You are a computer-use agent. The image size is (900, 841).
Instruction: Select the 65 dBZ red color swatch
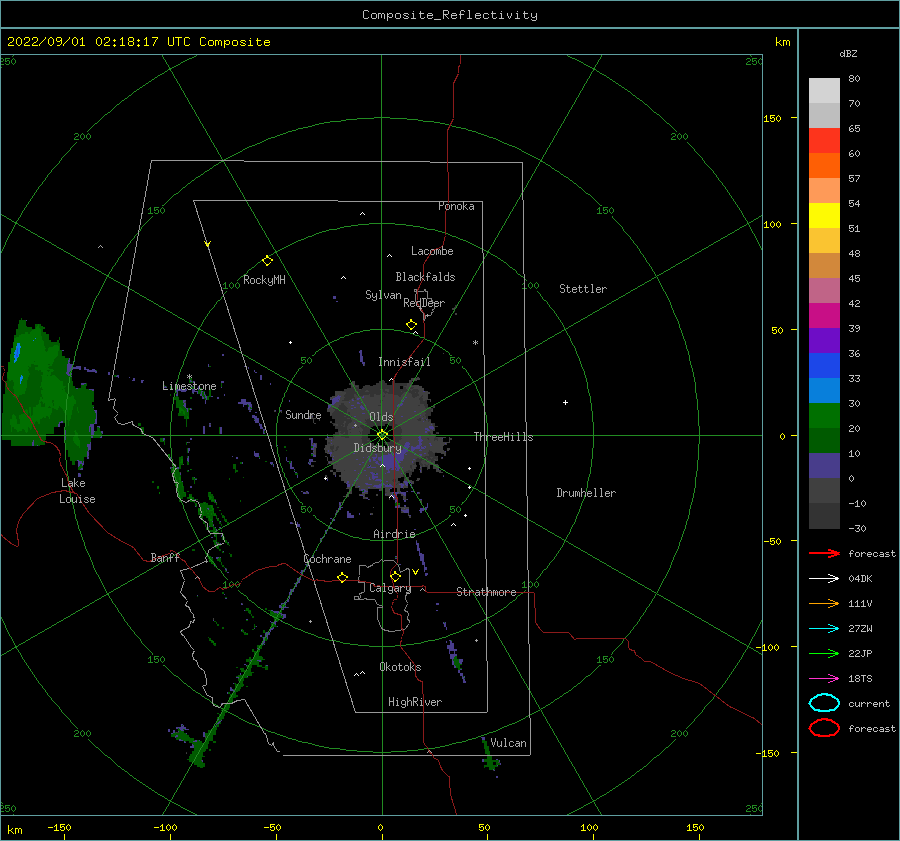[x=824, y=140]
